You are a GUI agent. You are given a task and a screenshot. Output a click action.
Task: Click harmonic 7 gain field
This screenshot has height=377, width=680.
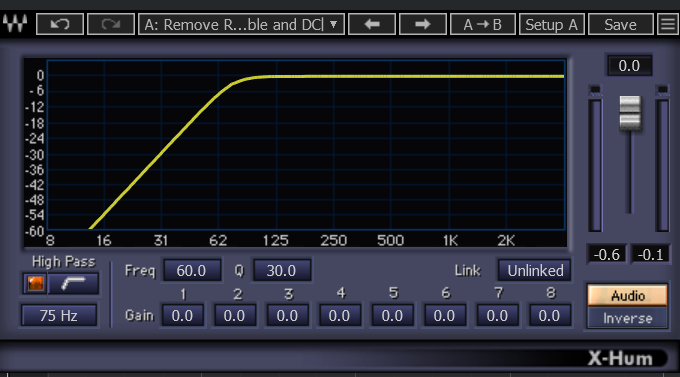pos(497,315)
